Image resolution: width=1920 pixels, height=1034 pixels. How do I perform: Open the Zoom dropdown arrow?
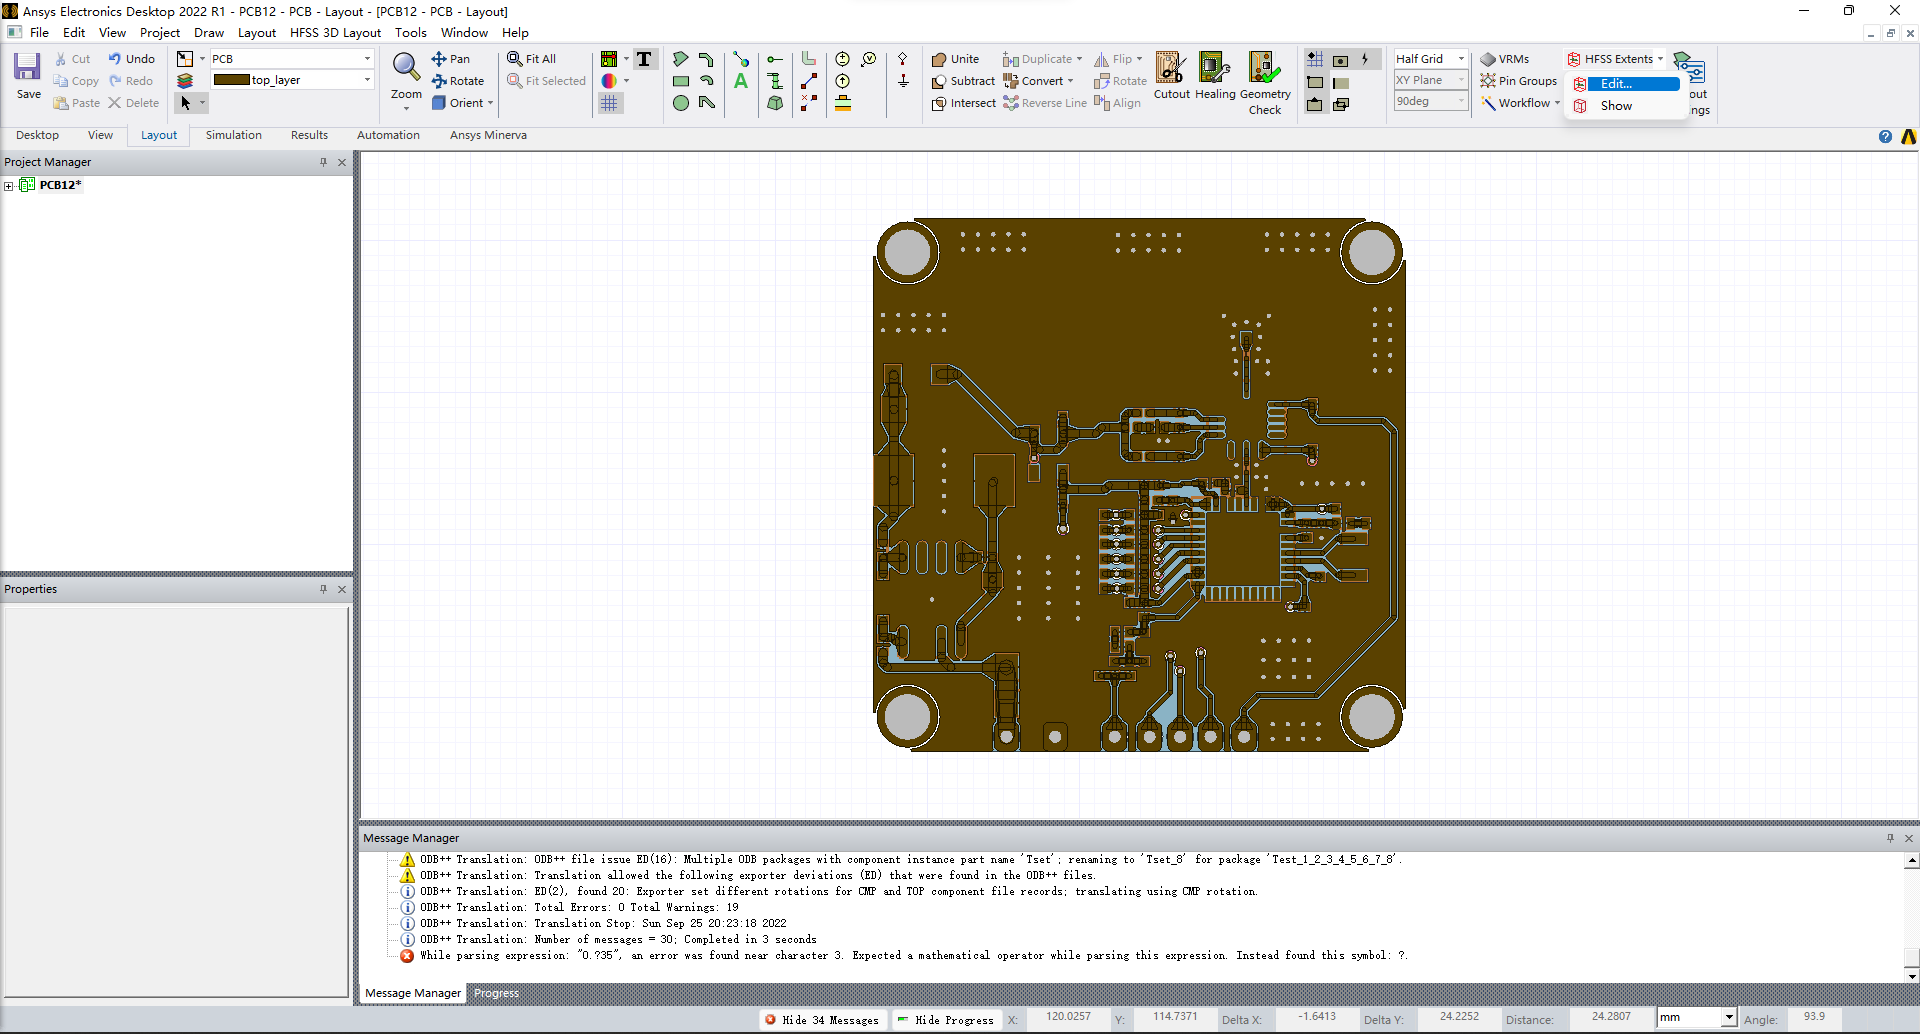click(x=406, y=108)
